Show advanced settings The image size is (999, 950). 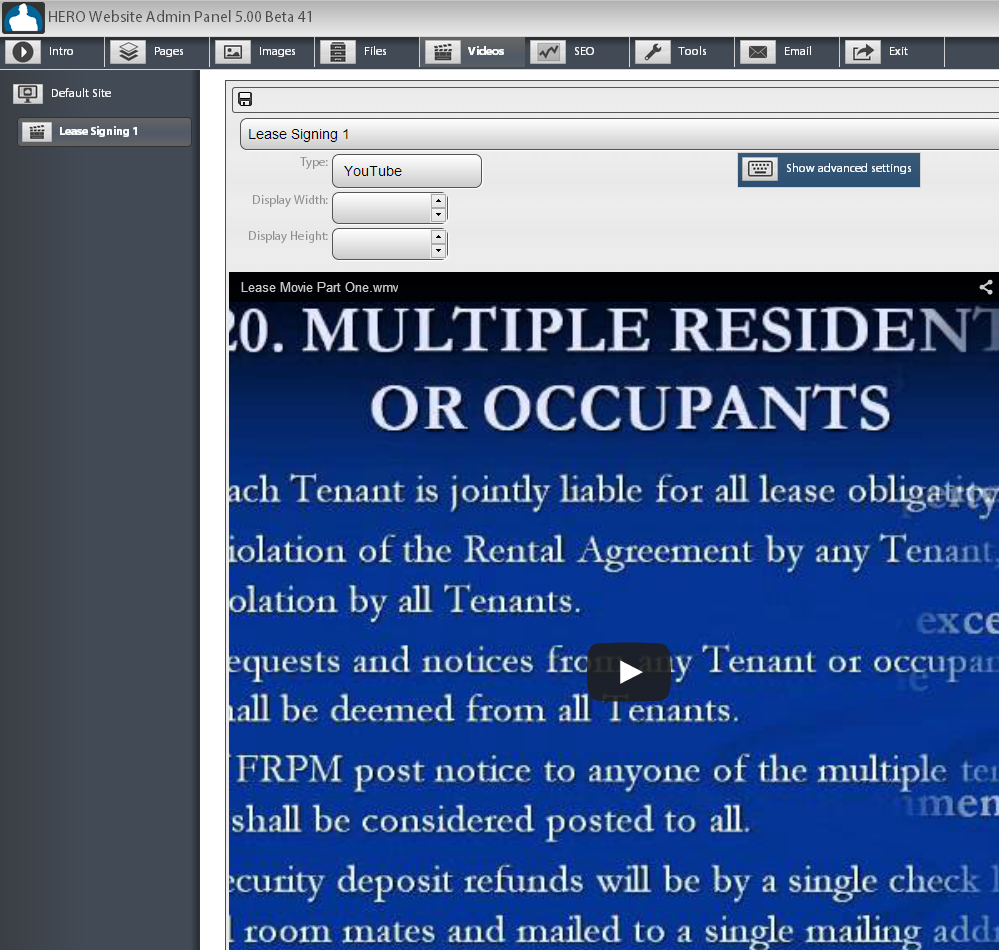click(829, 169)
